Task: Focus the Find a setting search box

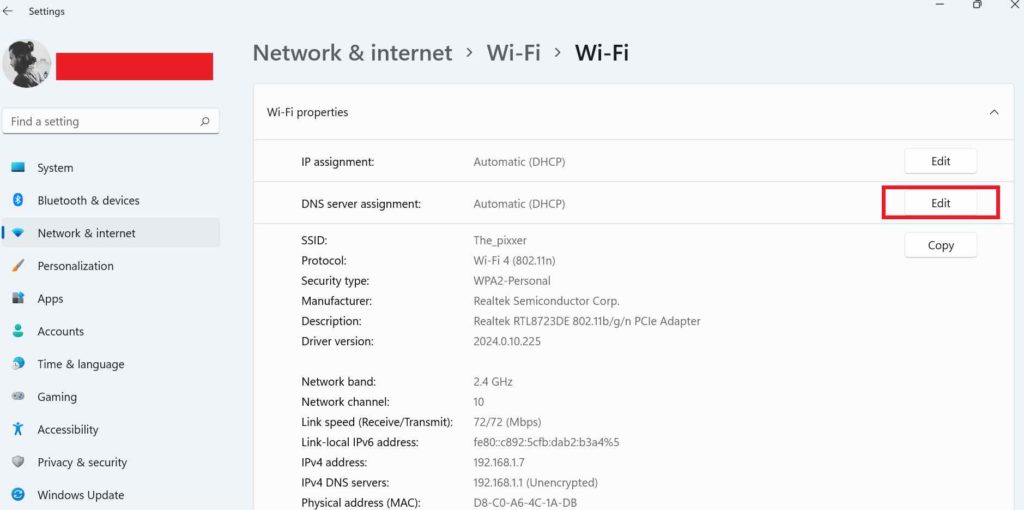Action: (111, 121)
